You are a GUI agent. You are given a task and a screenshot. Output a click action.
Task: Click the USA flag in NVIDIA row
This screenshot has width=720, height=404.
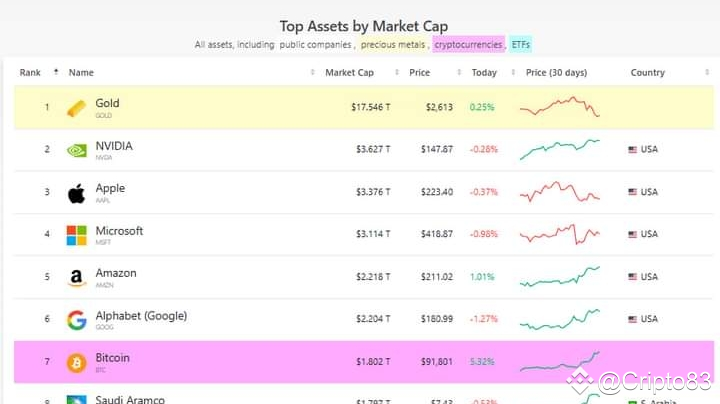(633, 150)
